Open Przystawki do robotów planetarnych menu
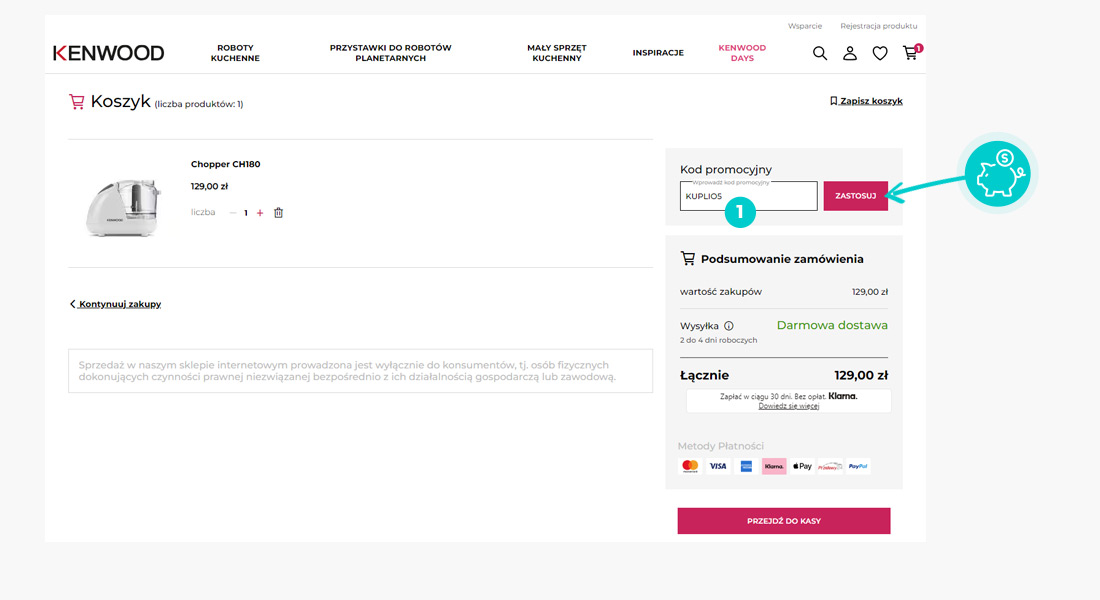The image size is (1100, 600). tap(391, 53)
